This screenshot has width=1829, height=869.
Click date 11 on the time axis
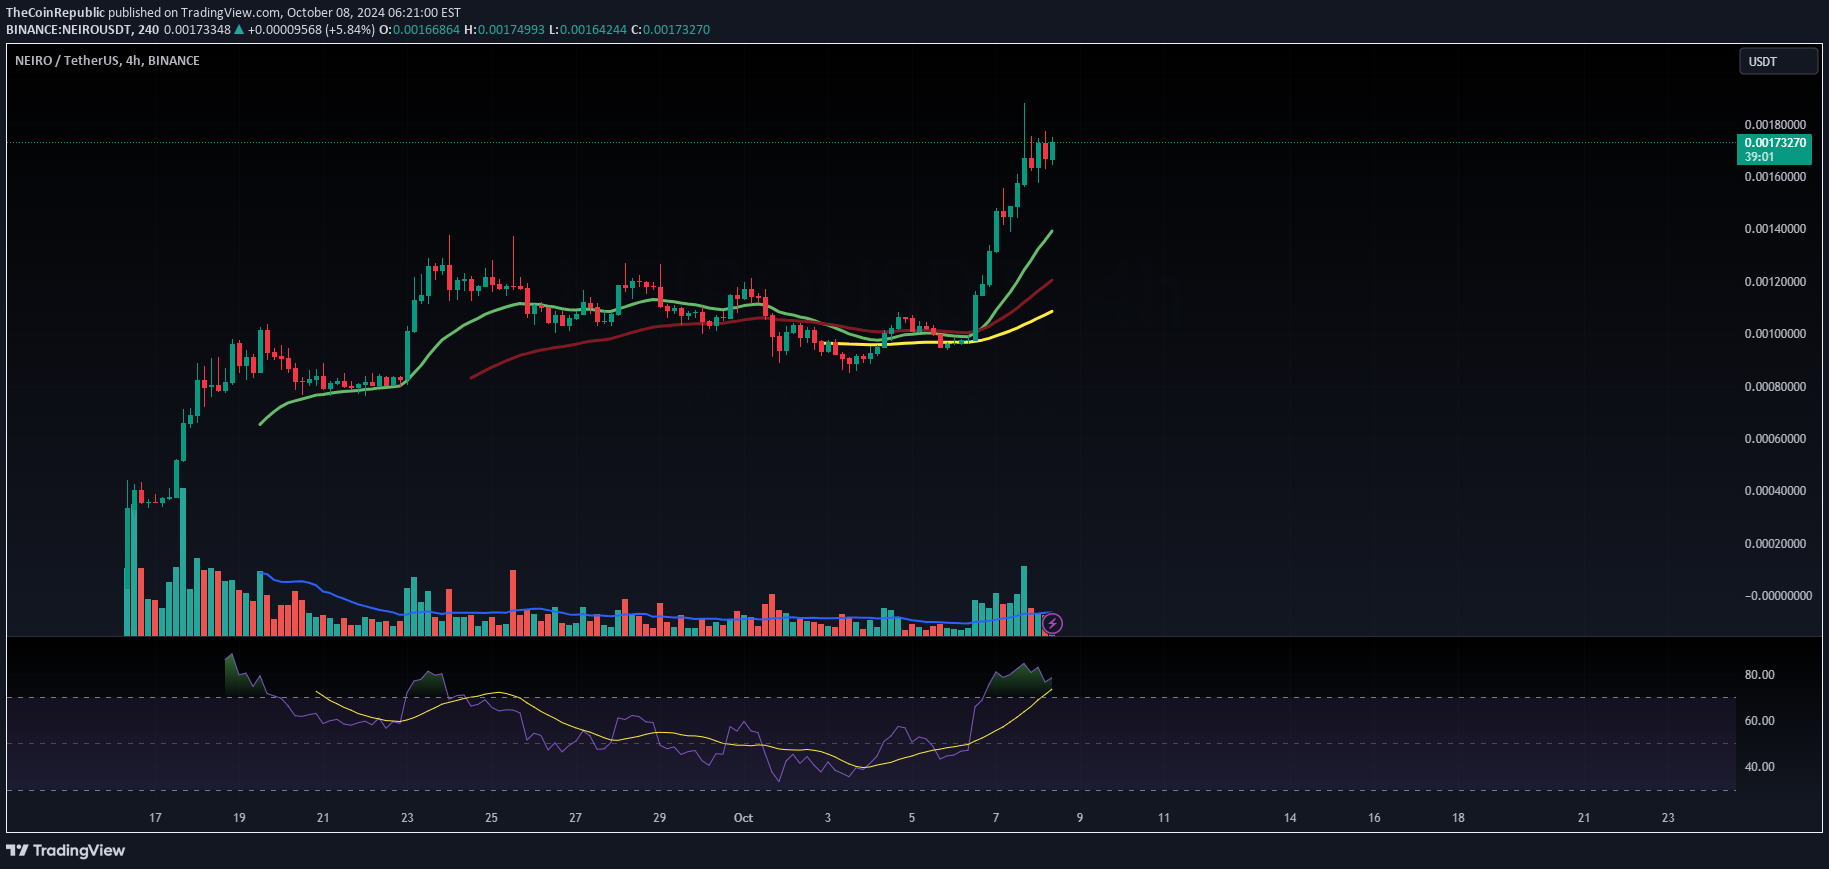[1164, 818]
